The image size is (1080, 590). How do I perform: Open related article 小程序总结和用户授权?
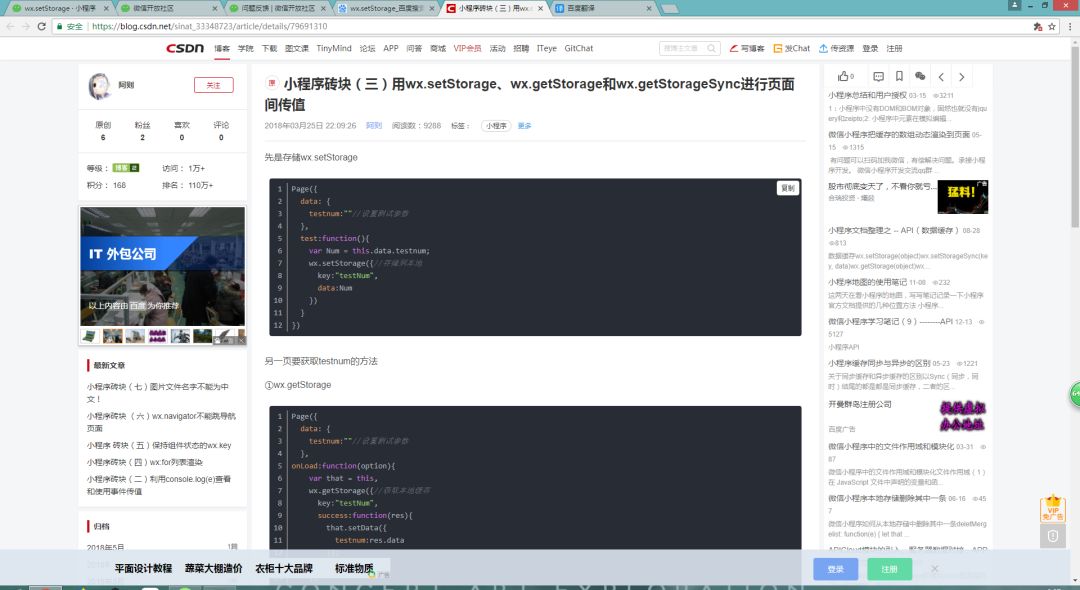pos(867,95)
